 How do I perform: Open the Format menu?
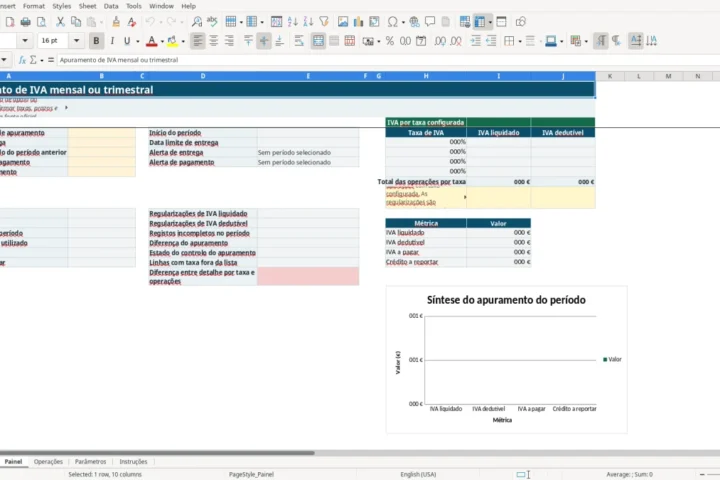pos(34,6)
